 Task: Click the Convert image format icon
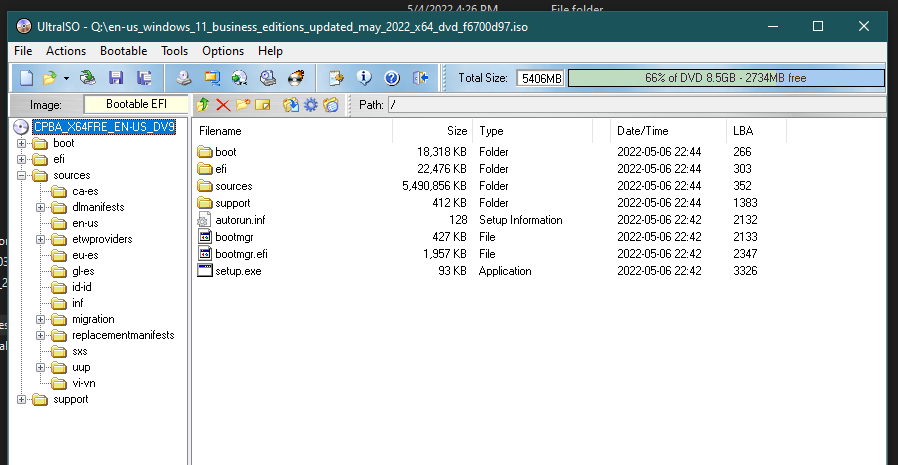pos(212,78)
